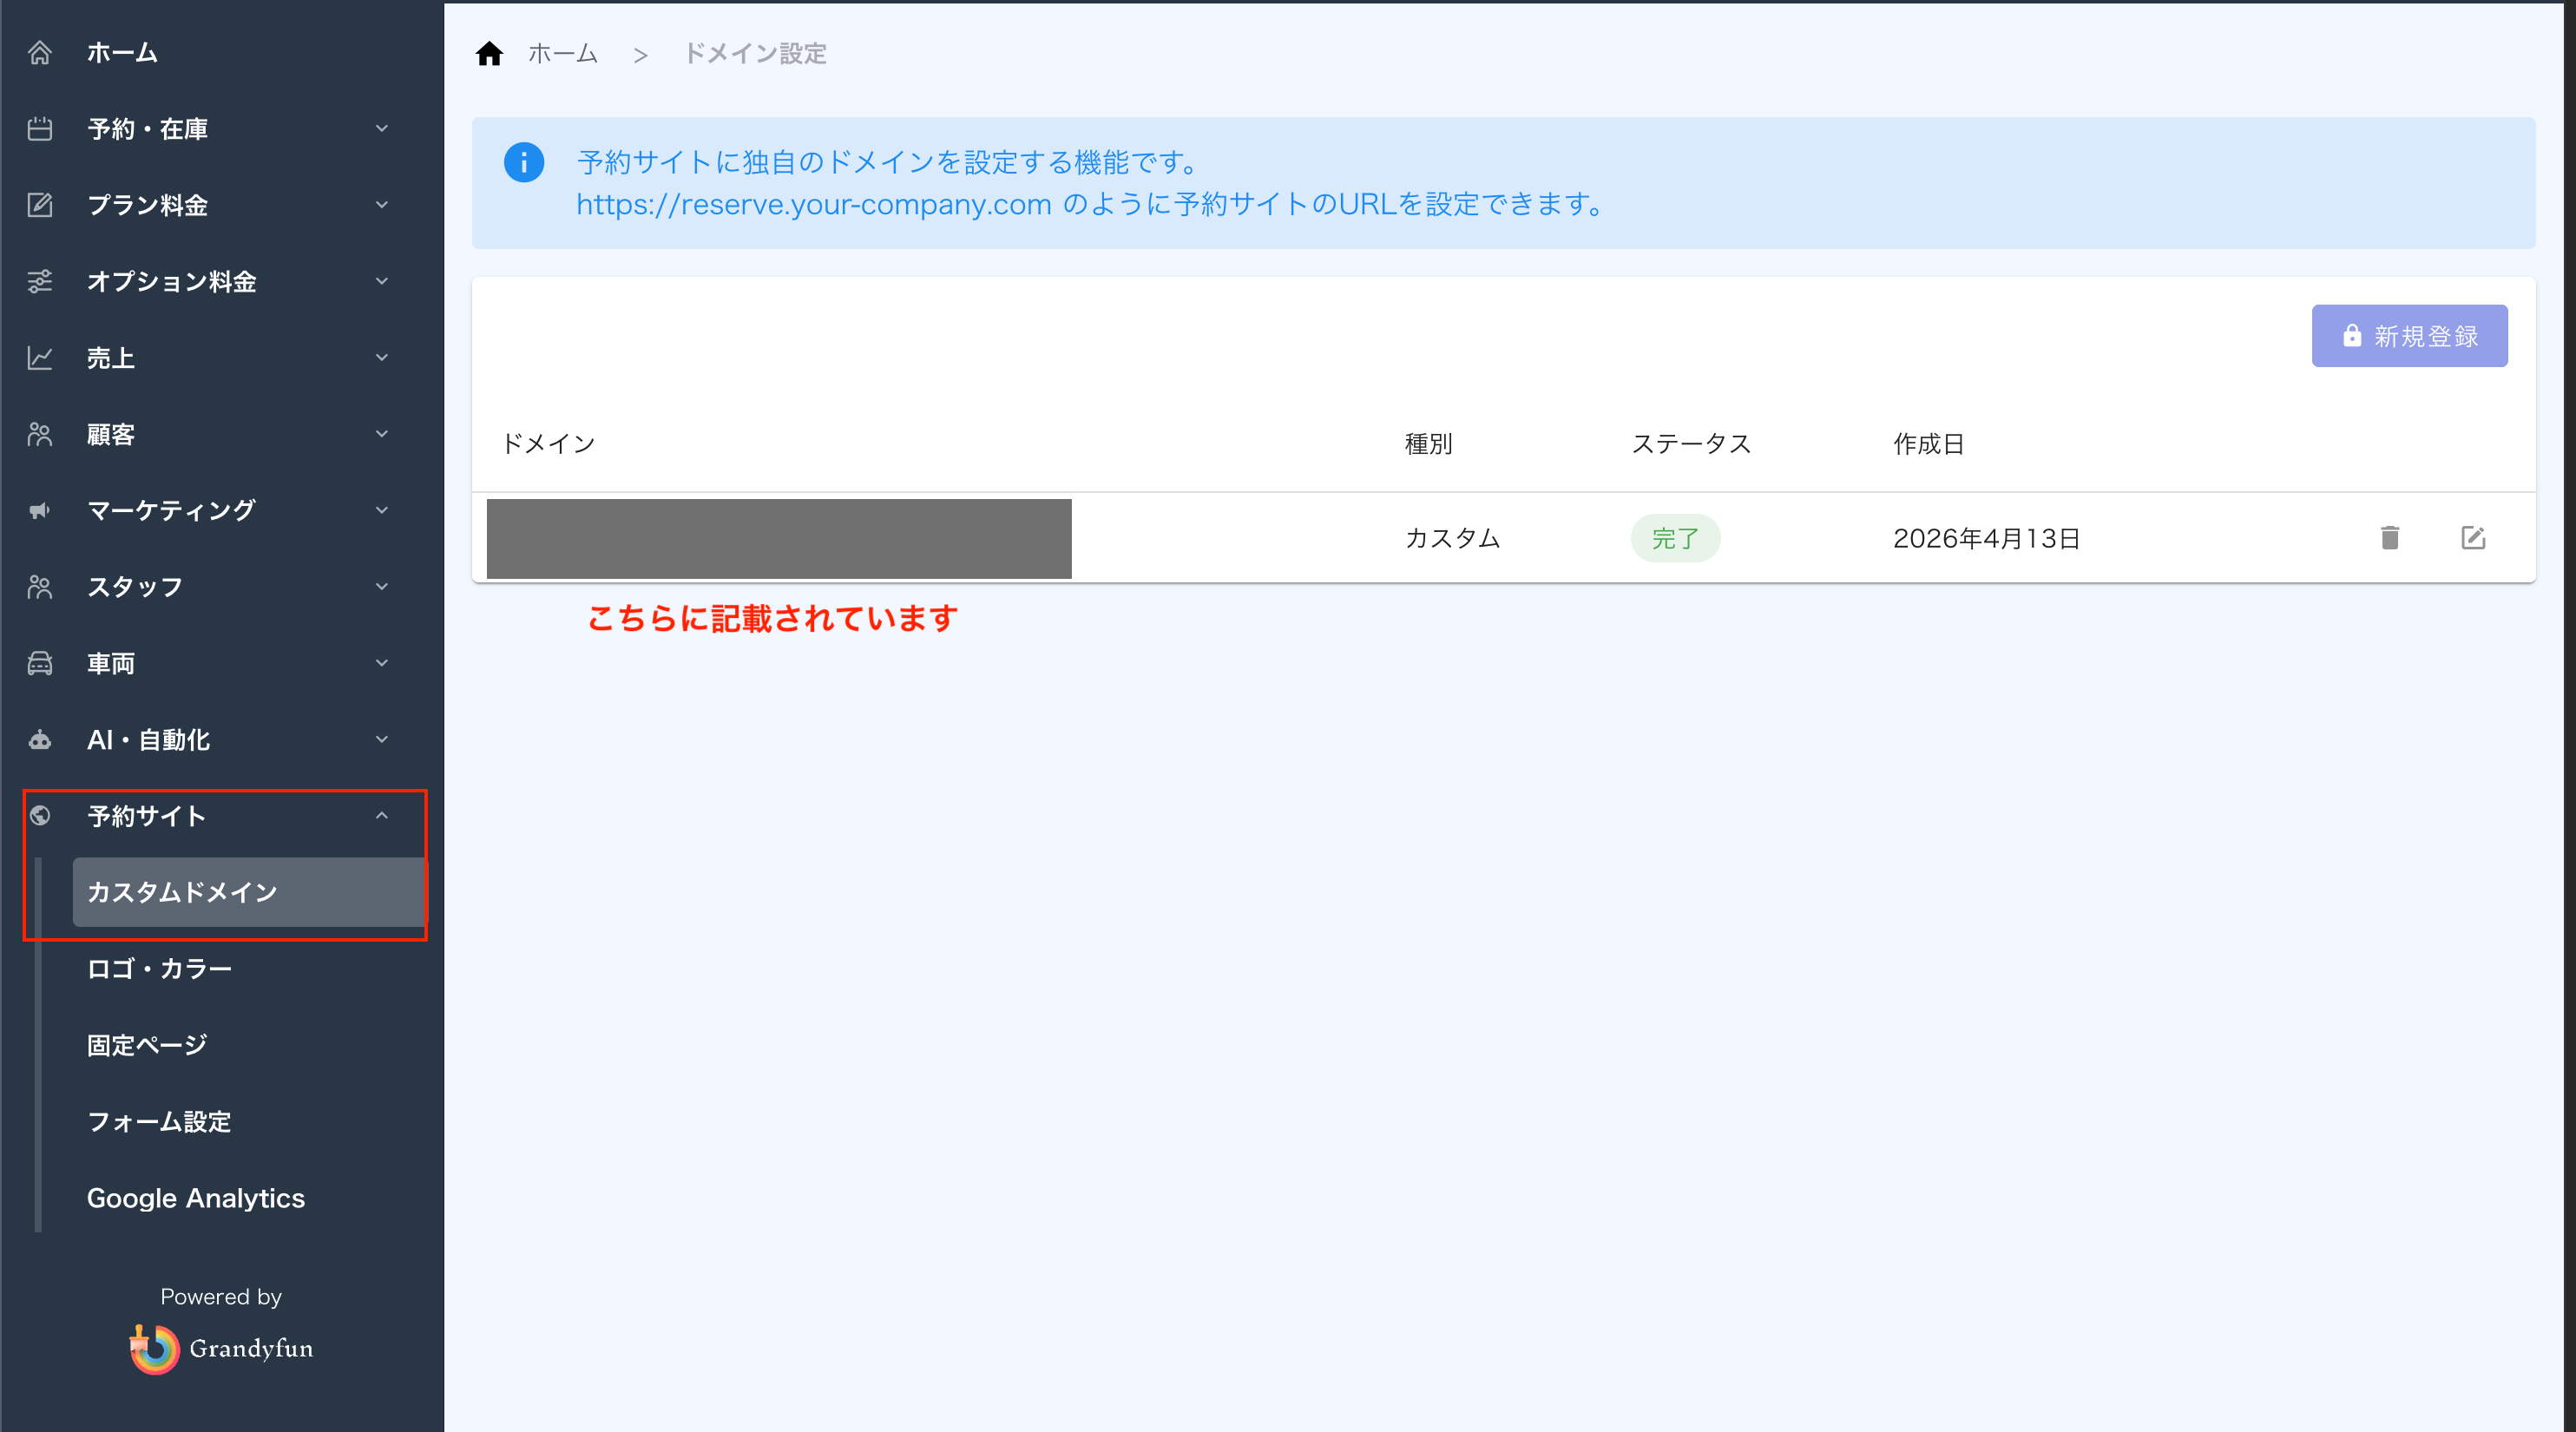Click the chart icon beside 売上
2576x1432 pixels.
tap(40, 358)
